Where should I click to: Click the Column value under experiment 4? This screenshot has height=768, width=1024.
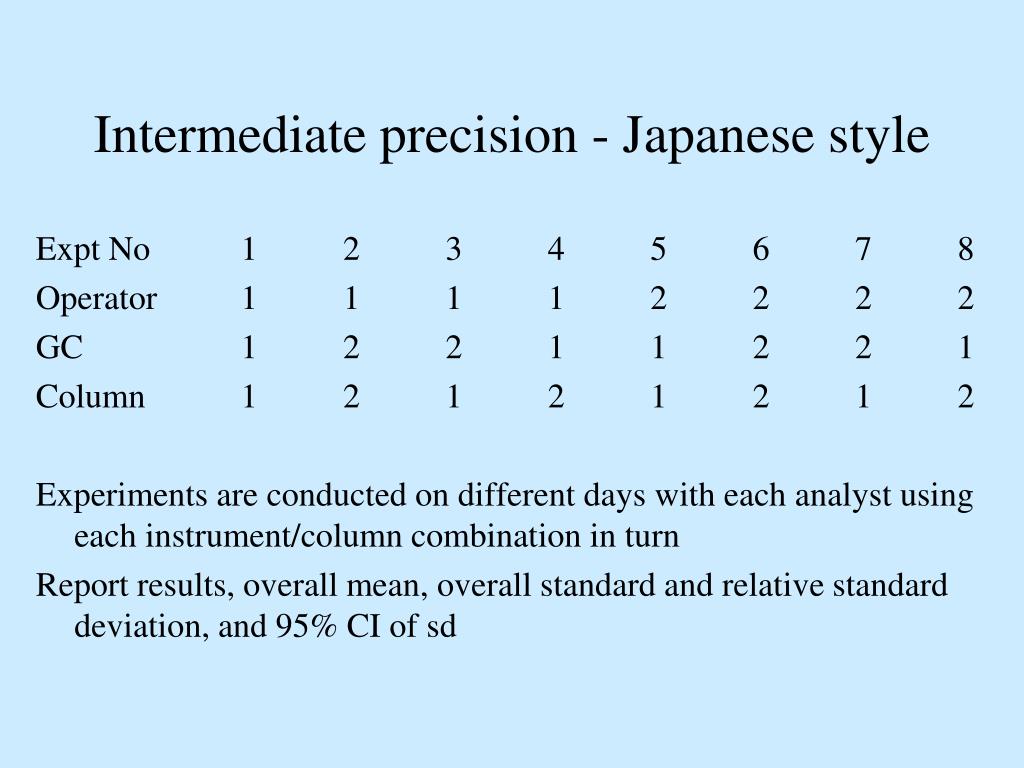tap(556, 397)
